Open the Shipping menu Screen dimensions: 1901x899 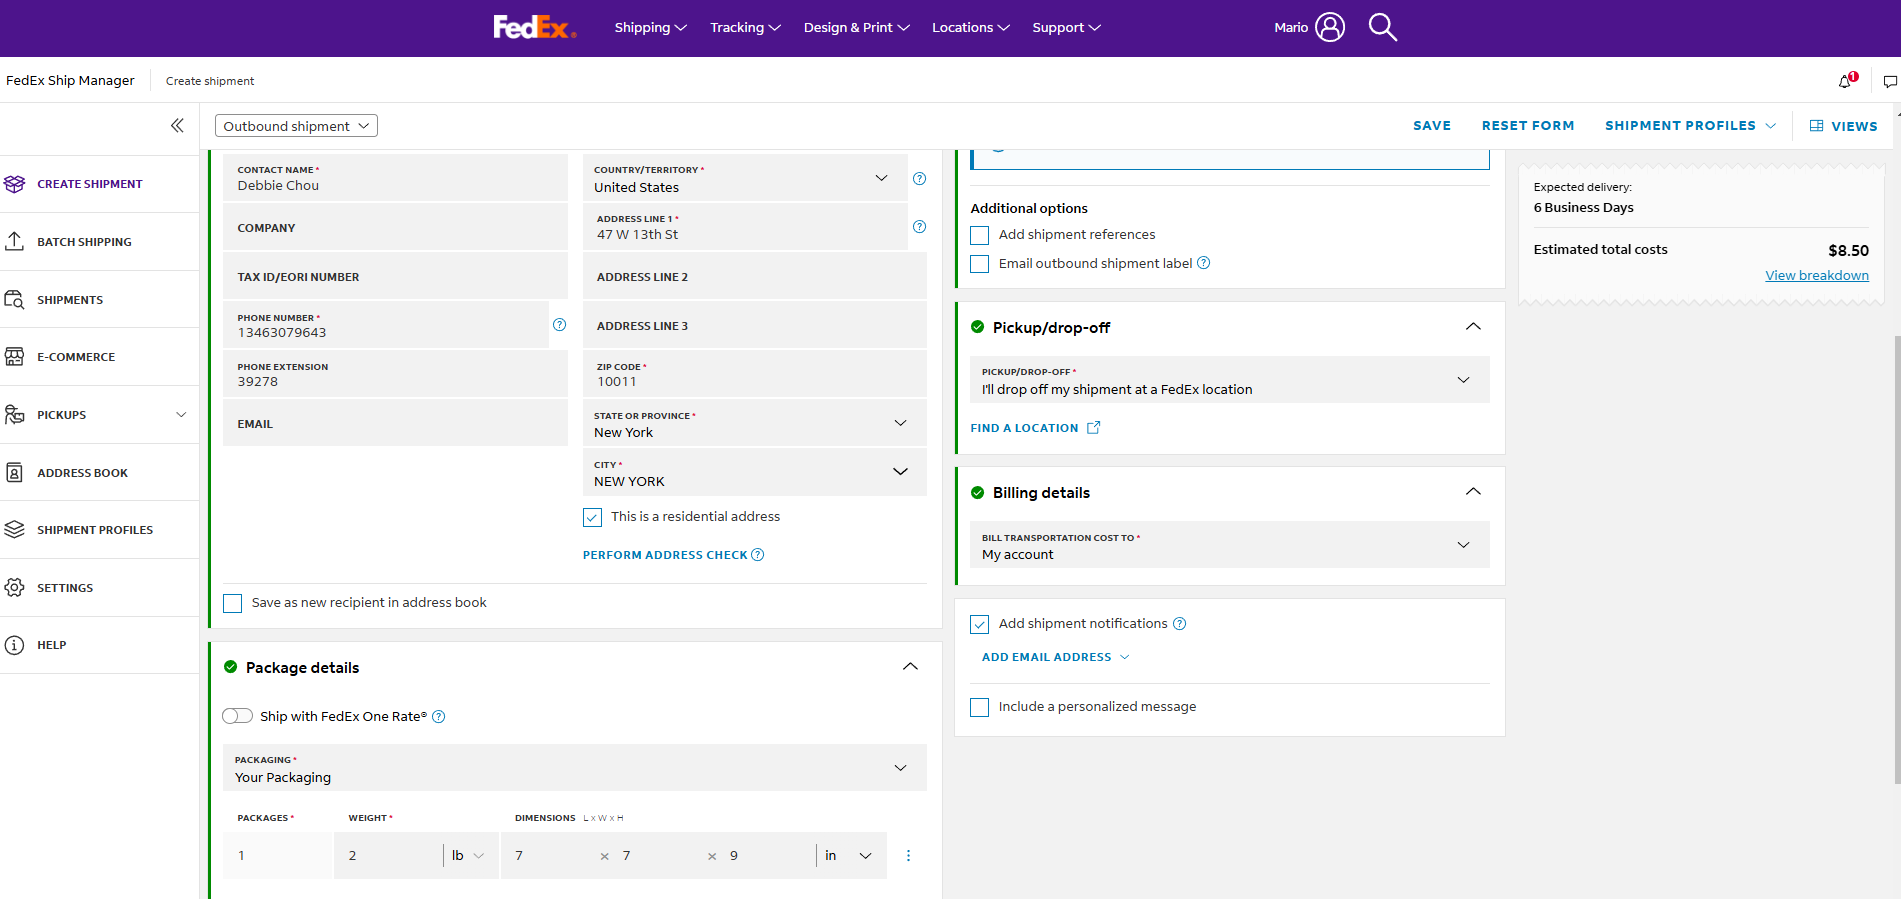pyautogui.click(x=650, y=27)
